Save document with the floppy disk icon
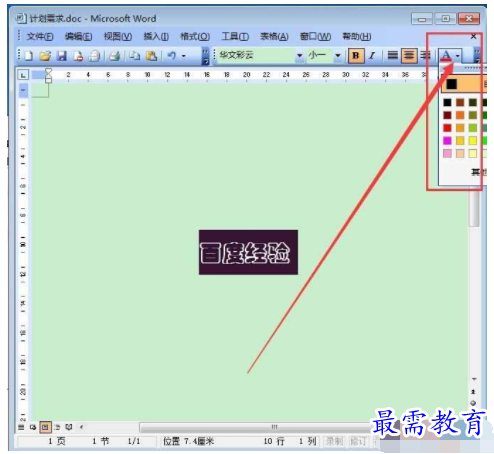This screenshot has height=454, width=494. (62, 56)
